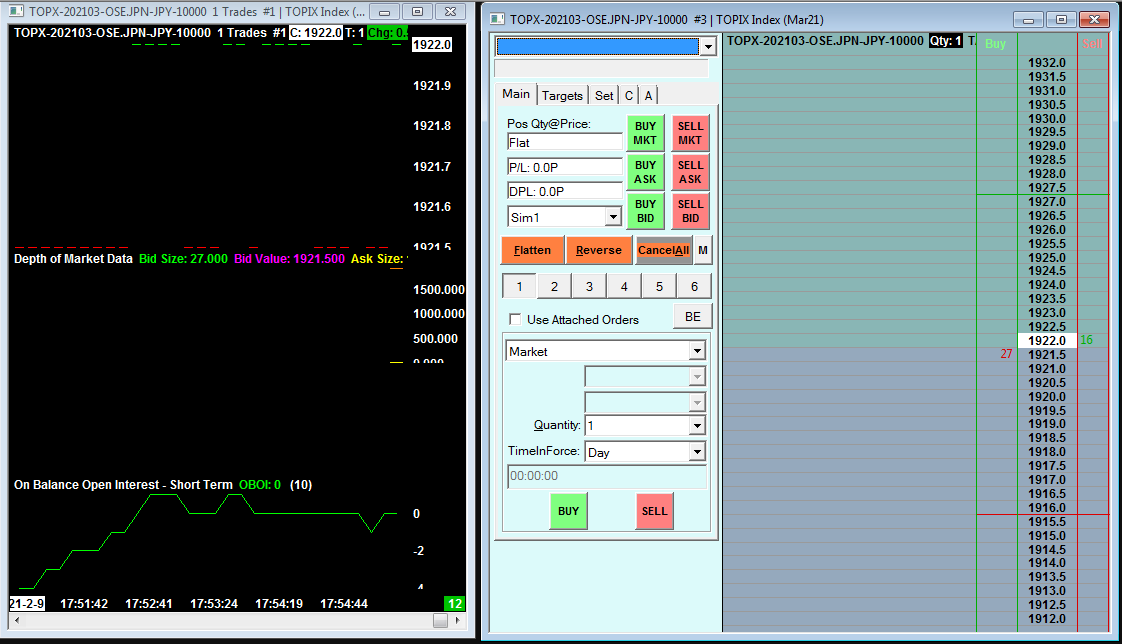Click the Bid Value: 1921.500 label
The height and width of the screenshot is (644, 1122).
click(289, 258)
